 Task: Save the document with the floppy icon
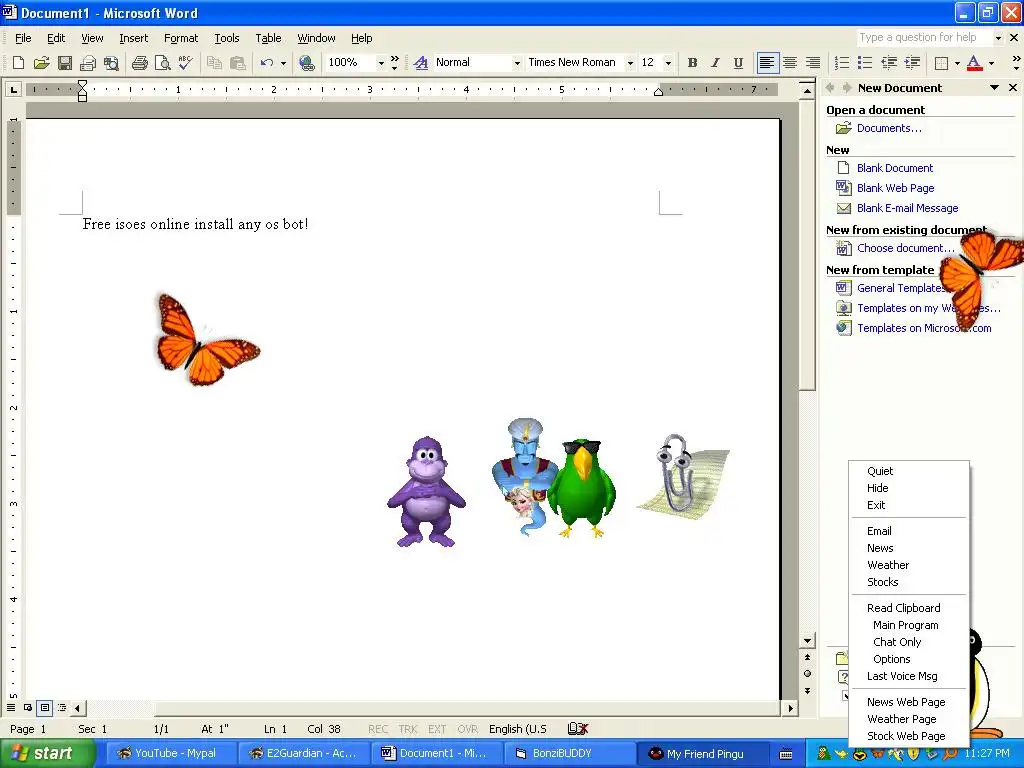tap(65, 63)
